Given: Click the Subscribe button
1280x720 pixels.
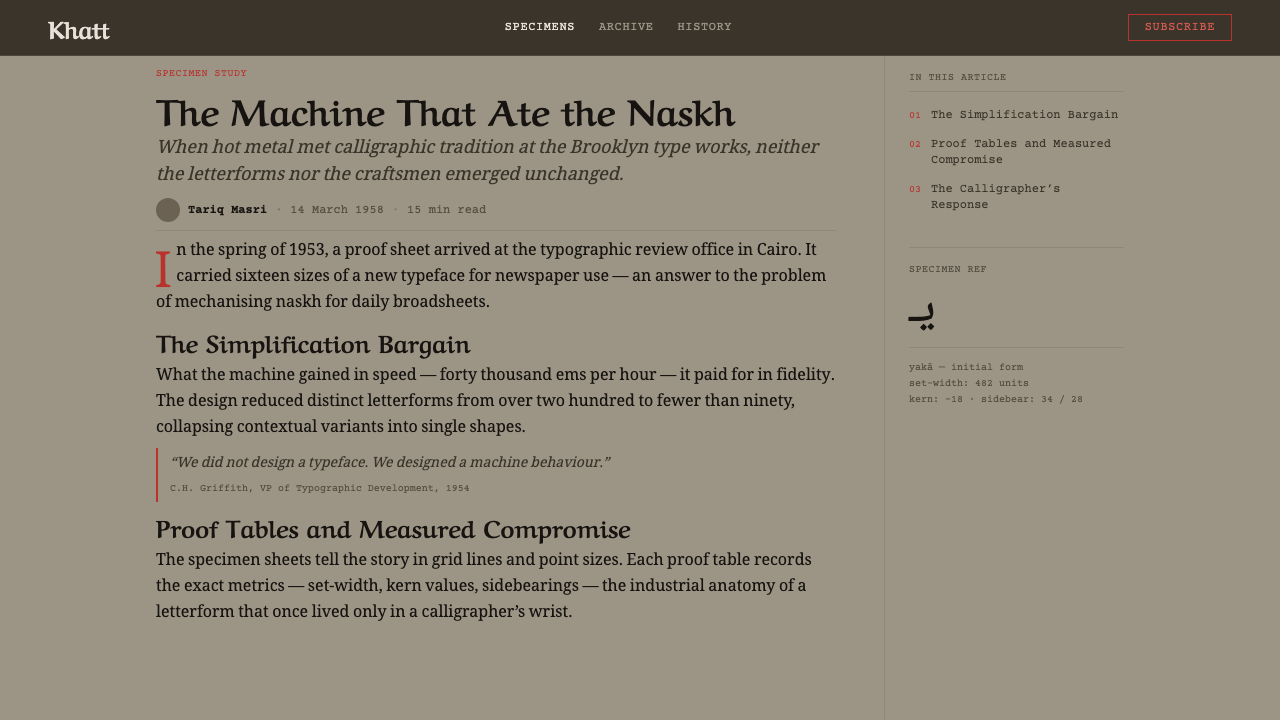Looking at the screenshot, I should coord(1180,27).
